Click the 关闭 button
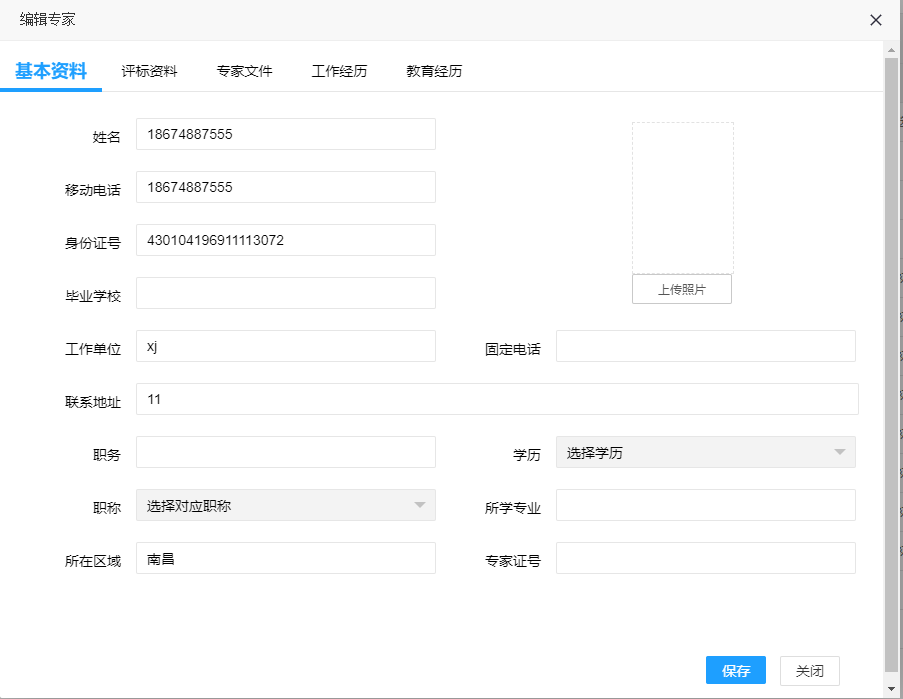The height and width of the screenshot is (699, 903). click(x=810, y=671)
